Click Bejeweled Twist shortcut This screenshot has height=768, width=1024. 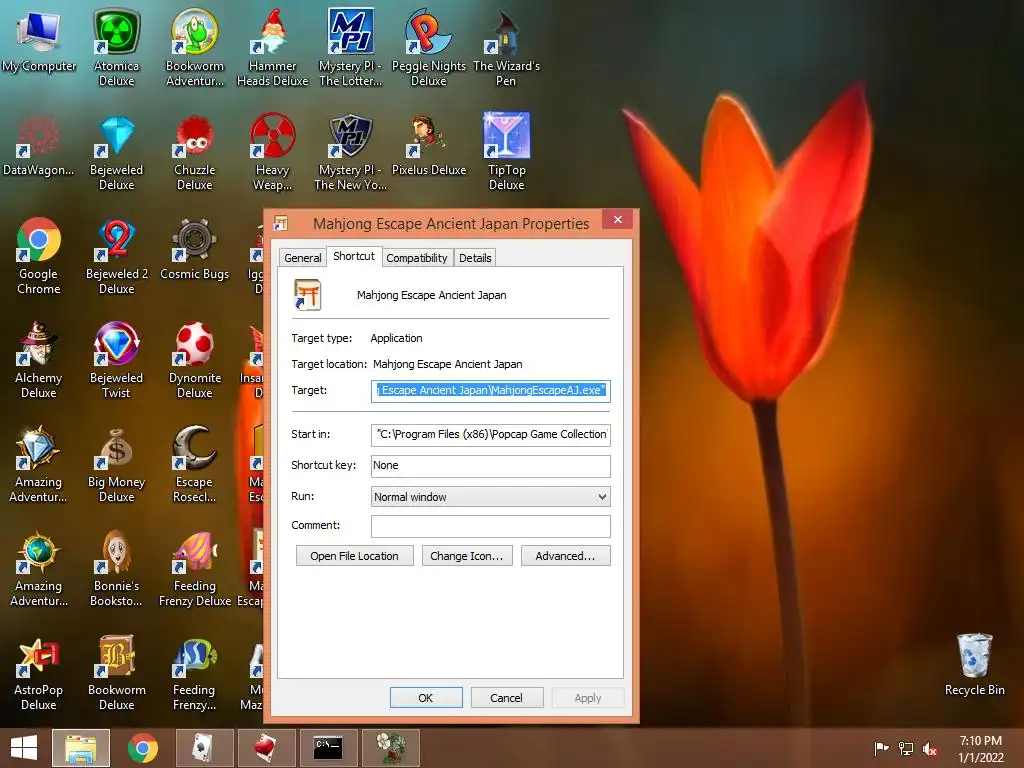[116, 360]
